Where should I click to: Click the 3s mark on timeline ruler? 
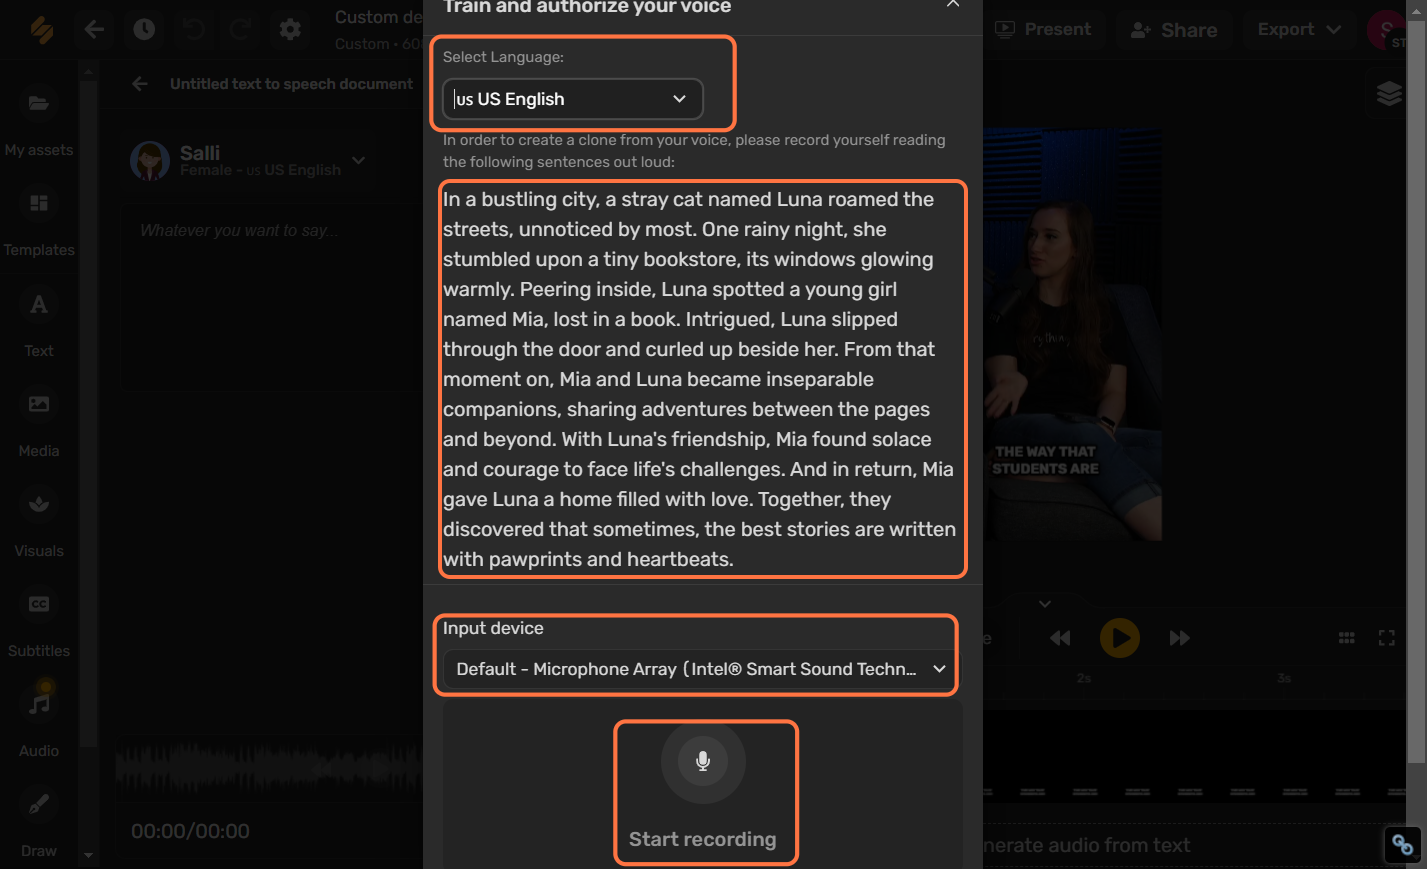point(1284,678)
